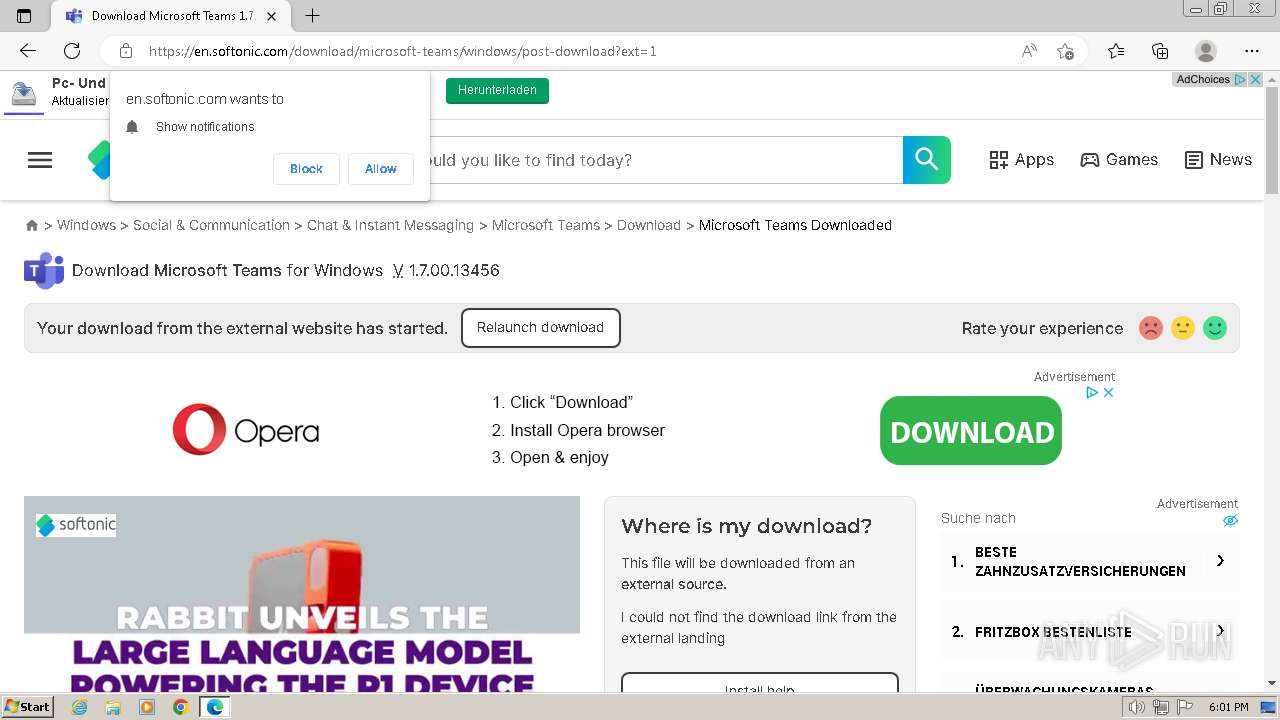The width and height of the screenshot is (1280, 720).
Task: Open the Apps section
Action: tap(1021, 160)
